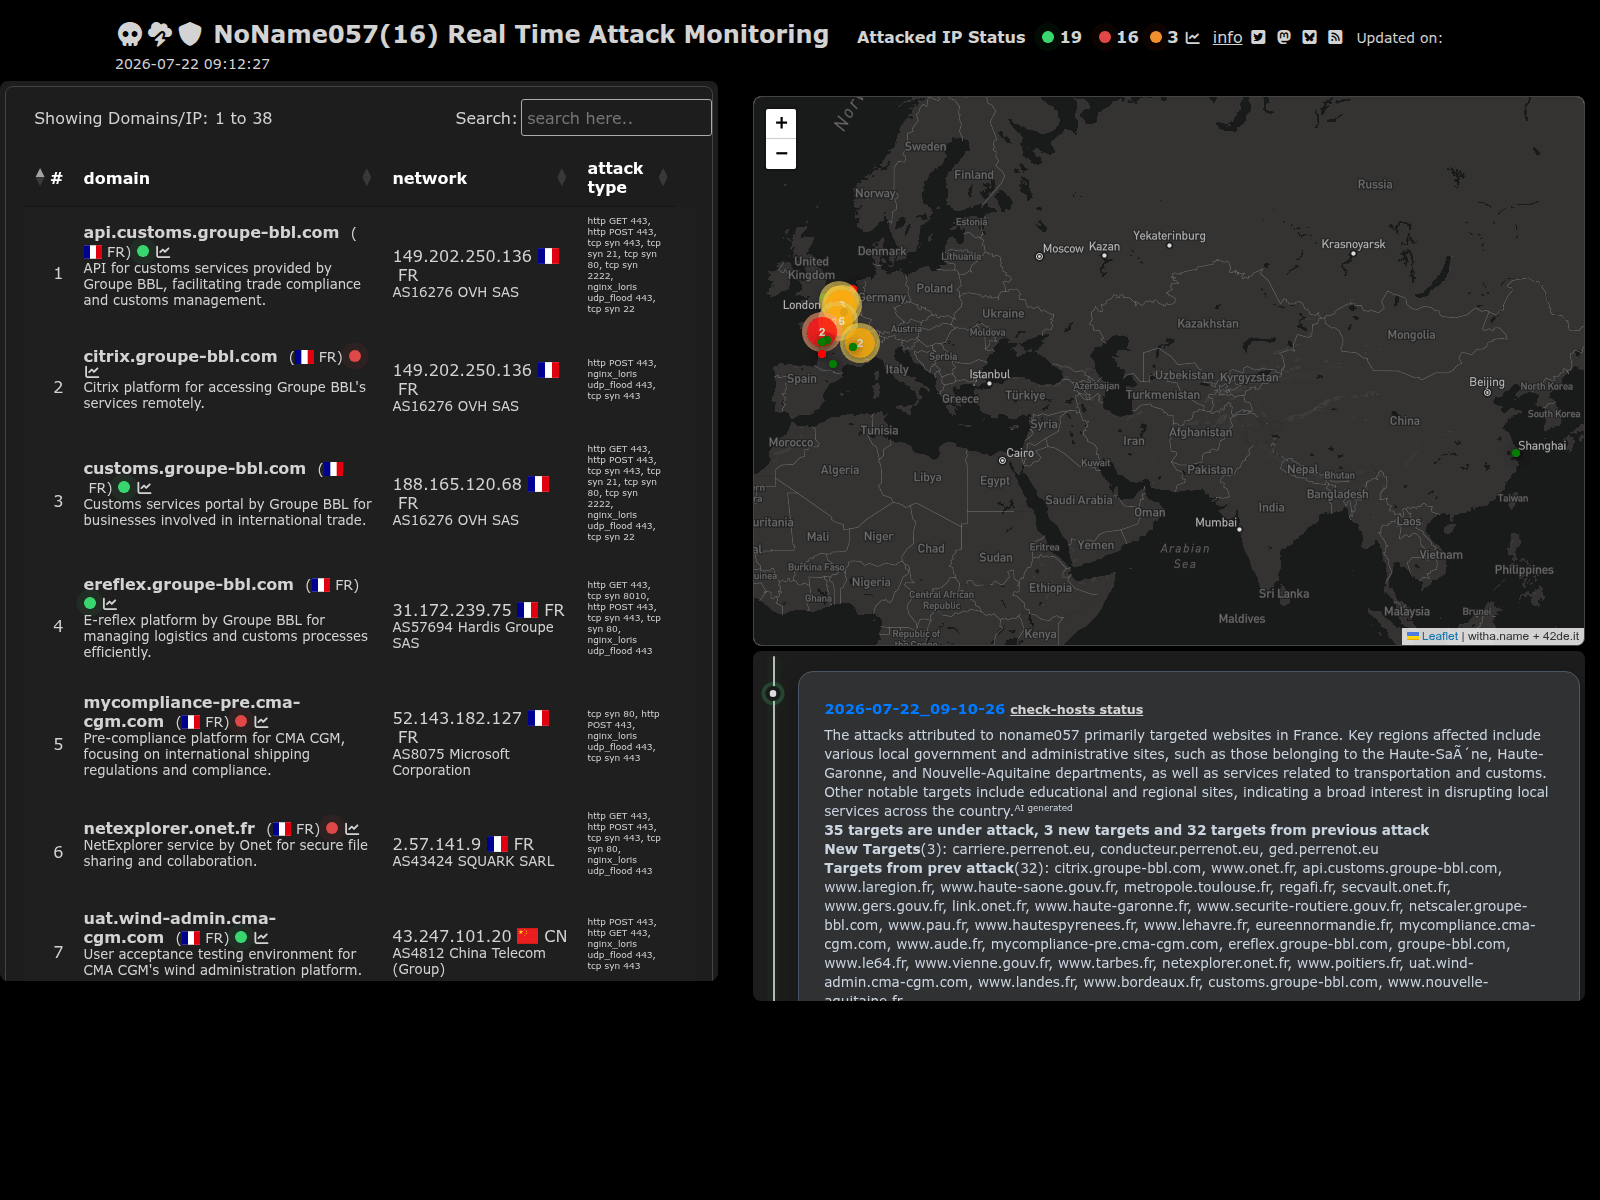Image resolution: width=1600 pixels, height=1200 pixels.
Task: Open the chart icon beside Attacked IP Status
Action: 1192,37
